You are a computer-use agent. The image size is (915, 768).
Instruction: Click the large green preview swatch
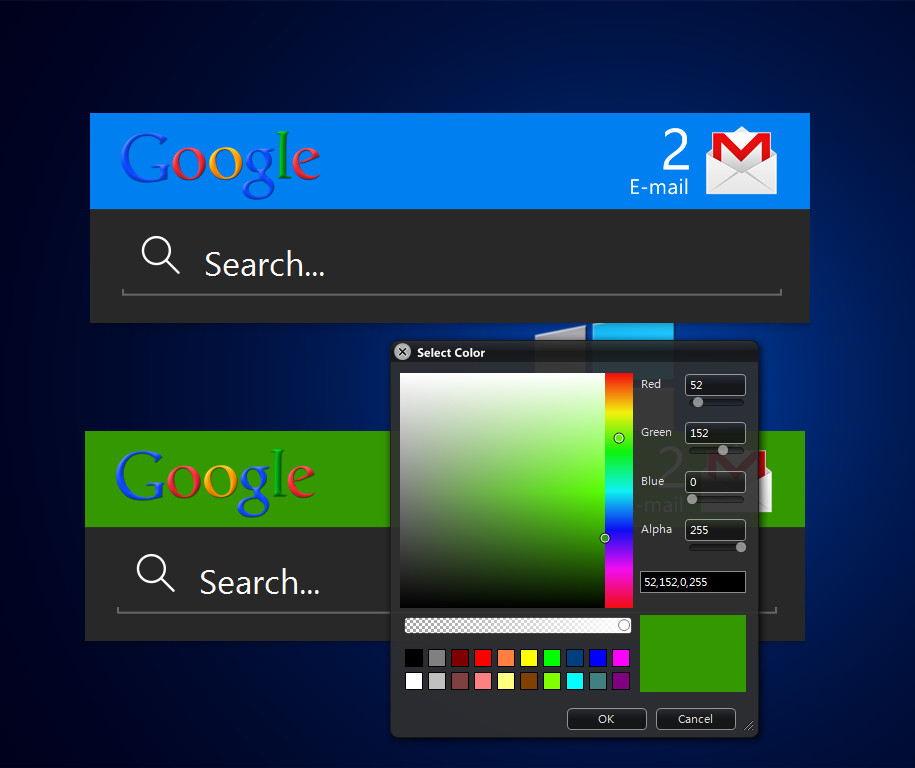click(x=693, y=653)
